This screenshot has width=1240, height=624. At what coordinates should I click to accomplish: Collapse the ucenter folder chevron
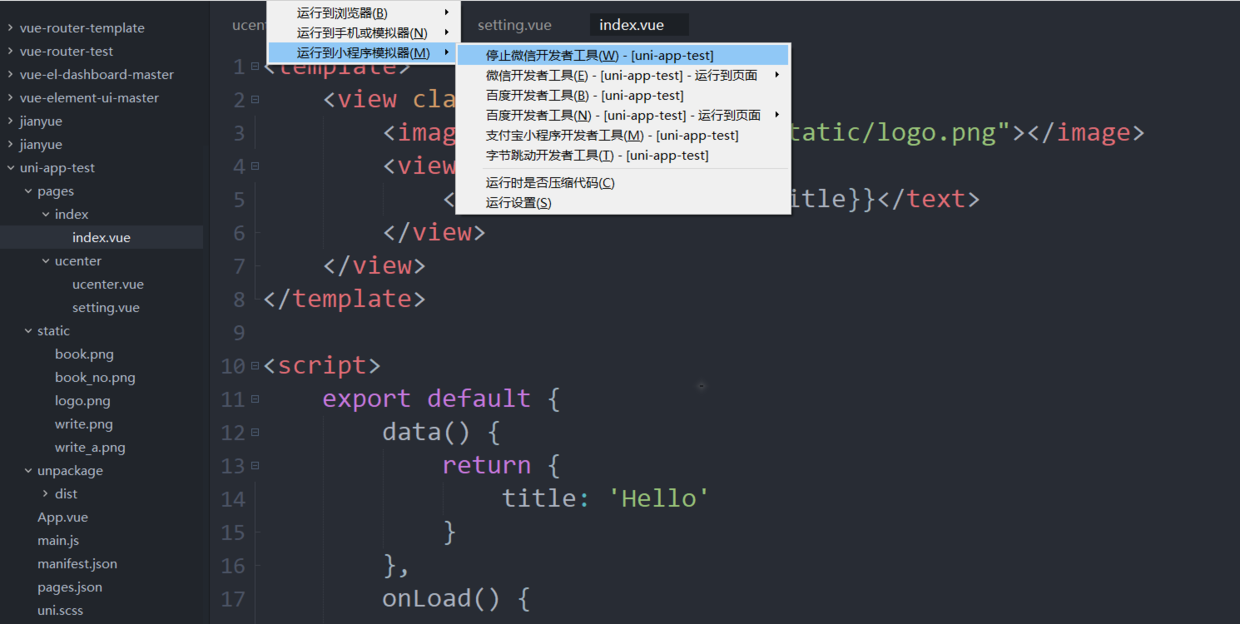pos(45,261)
